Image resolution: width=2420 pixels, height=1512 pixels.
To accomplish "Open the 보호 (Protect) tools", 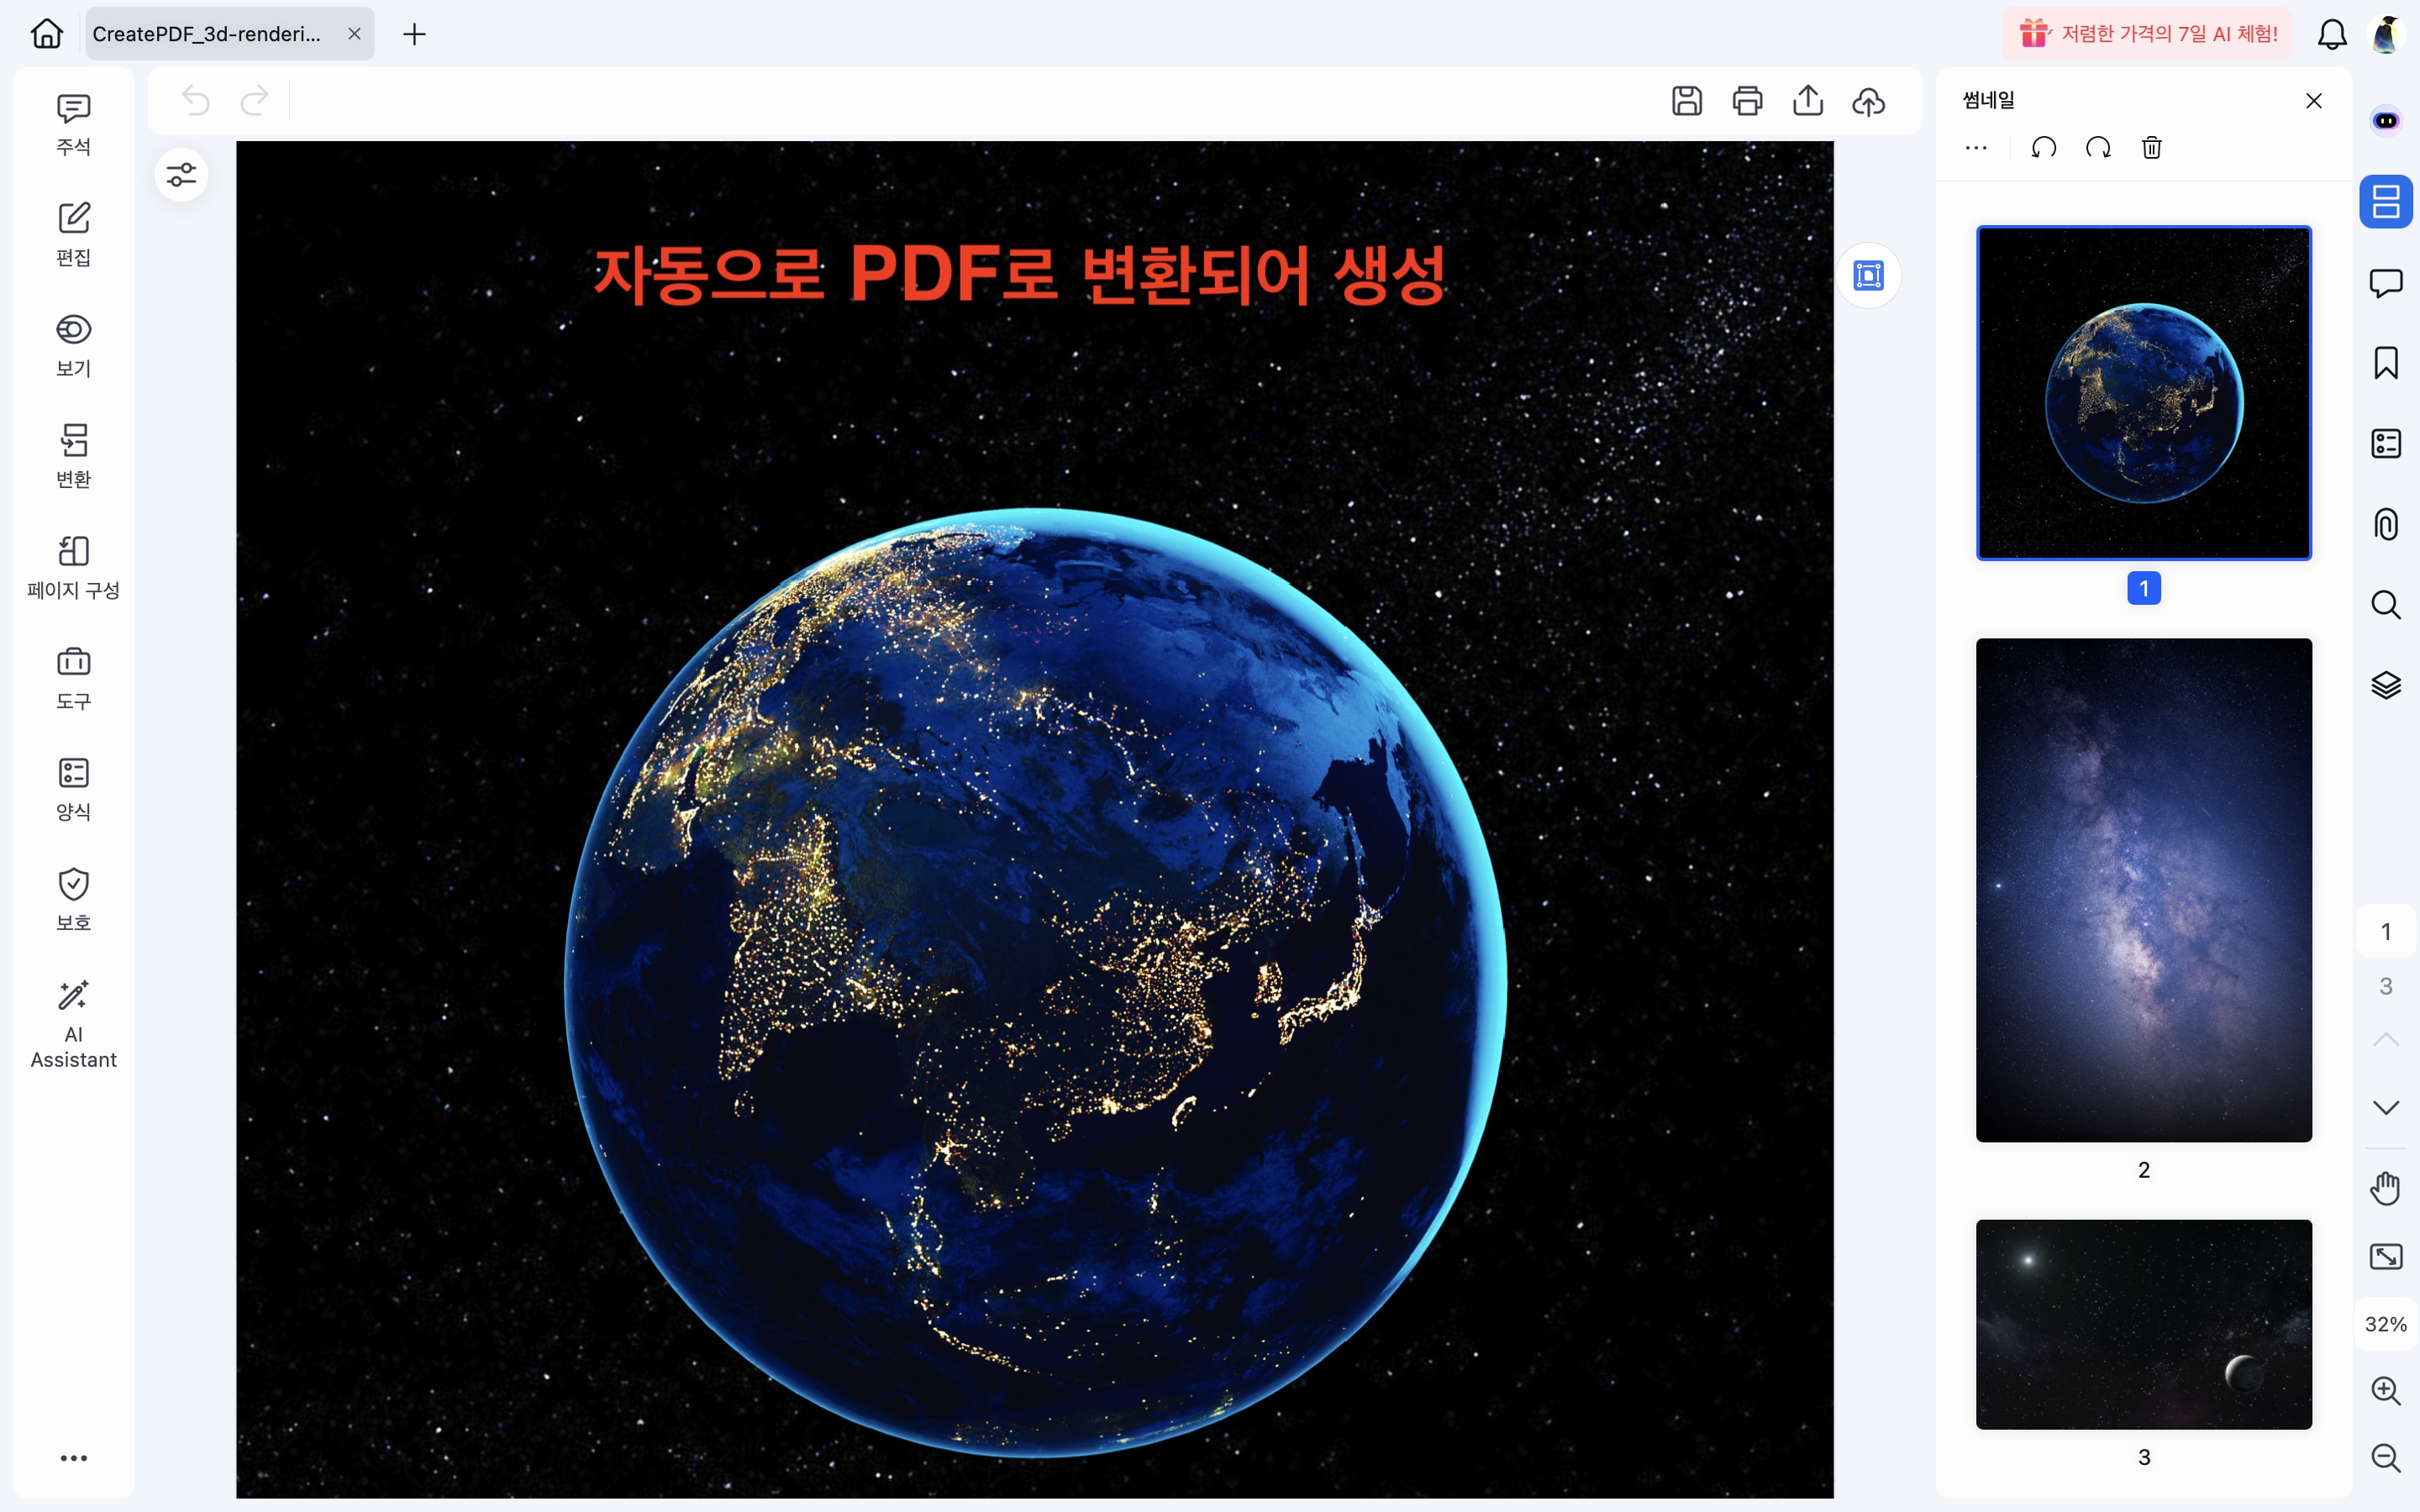I will tap(73, 897).
